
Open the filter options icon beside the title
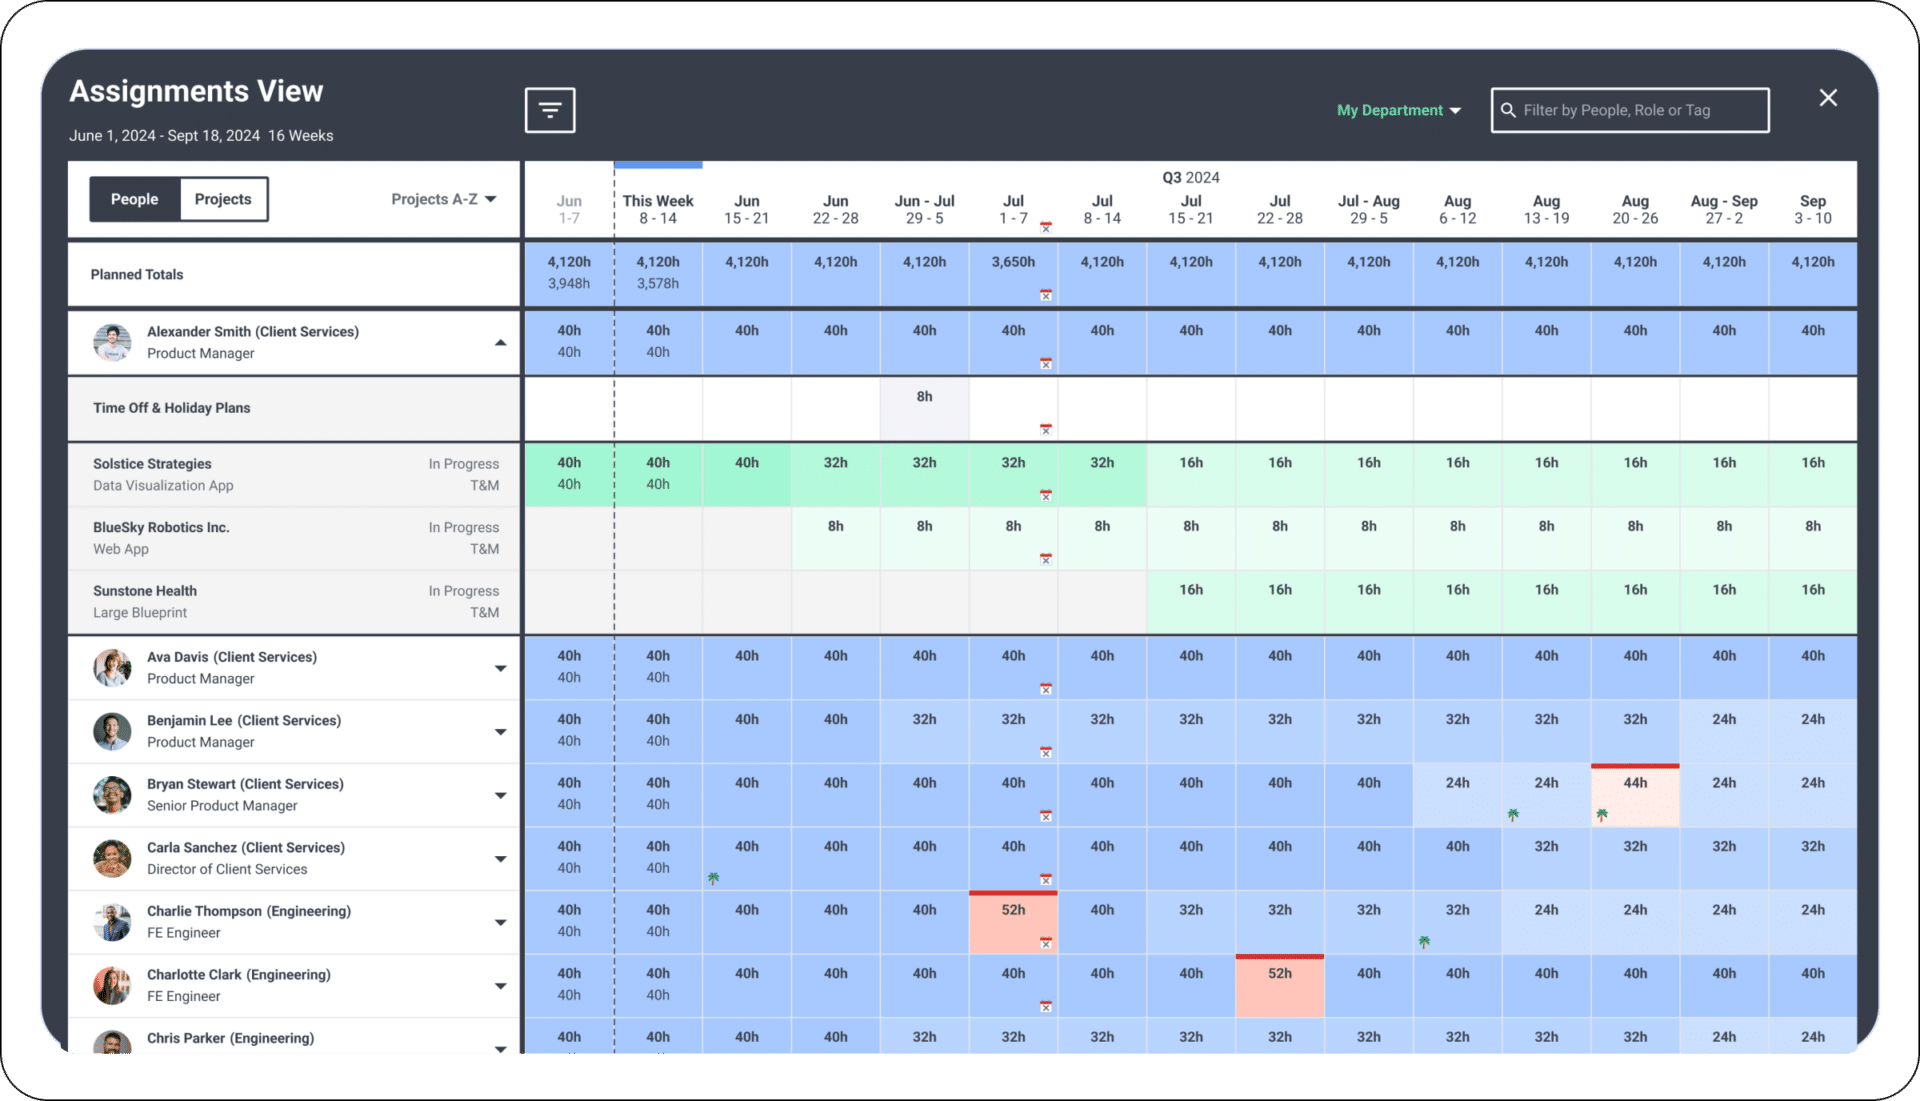549,110
